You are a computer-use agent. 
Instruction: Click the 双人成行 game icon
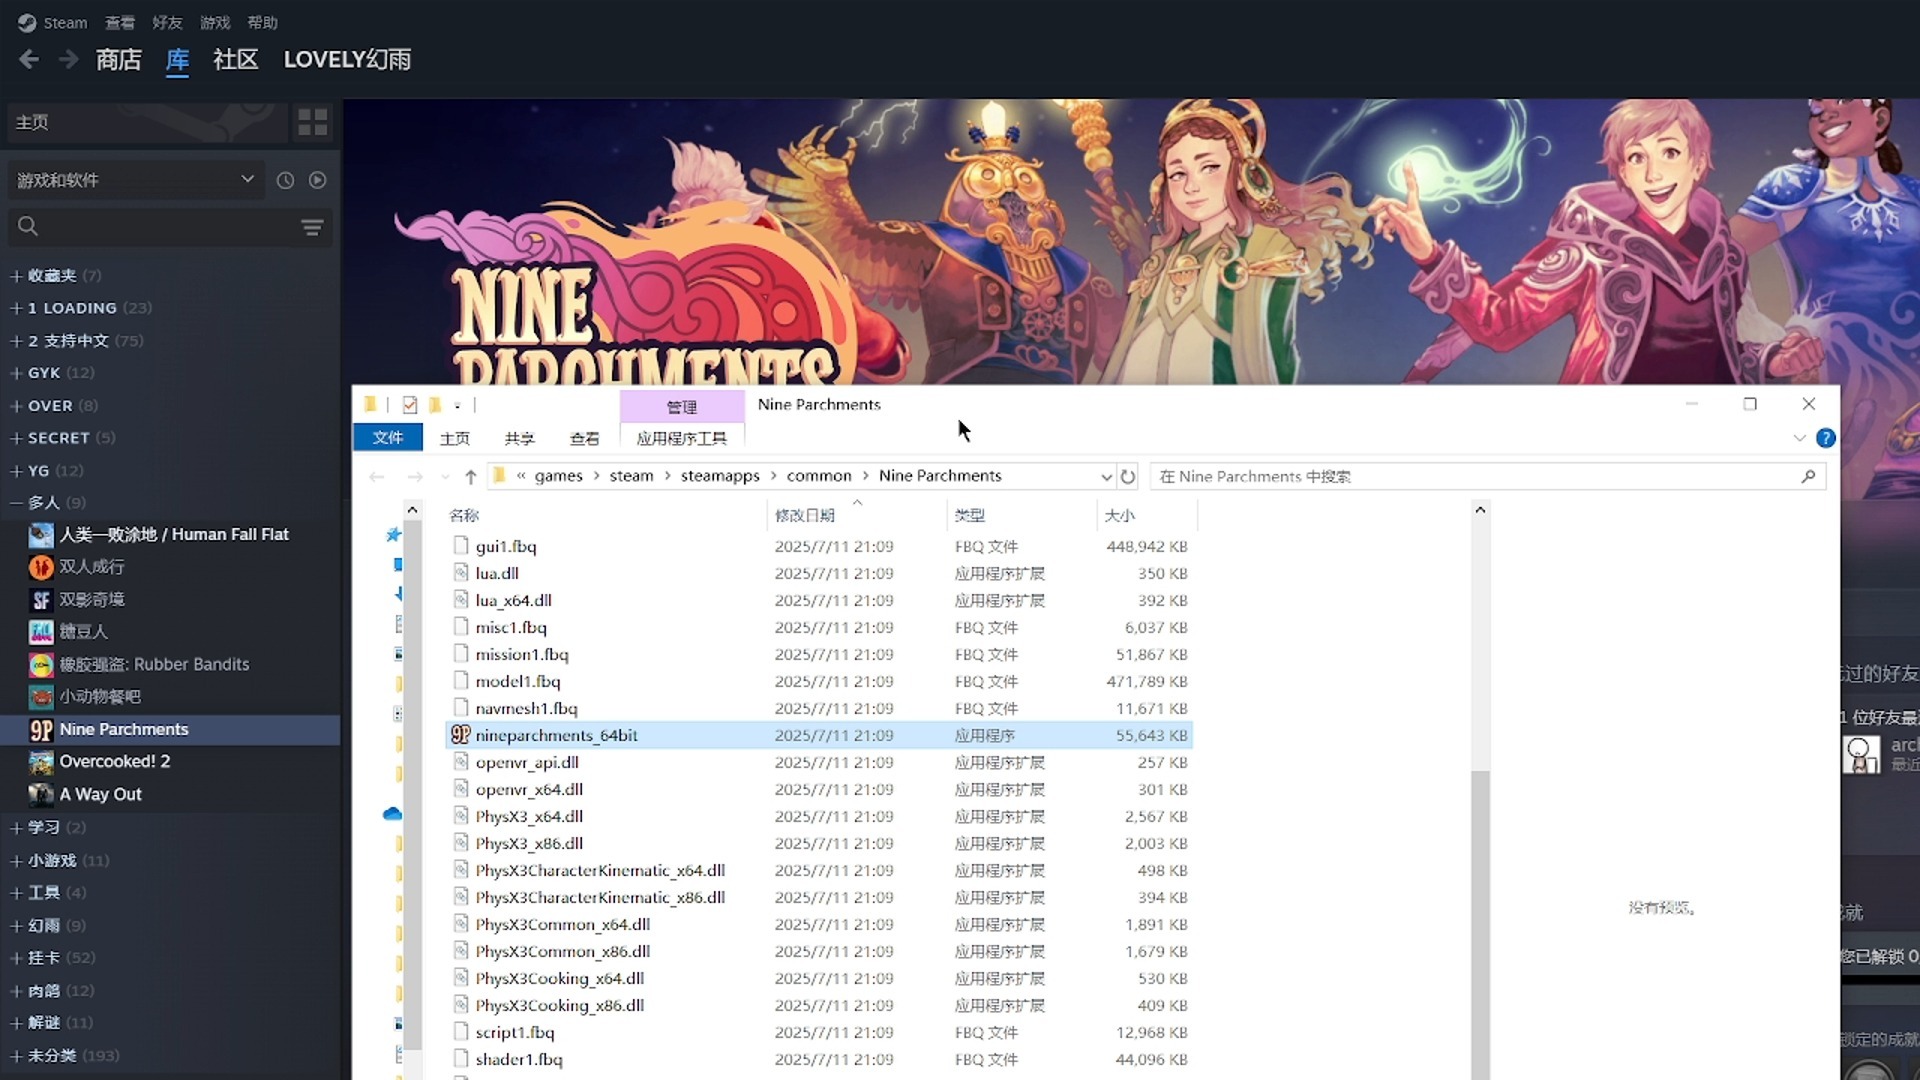pyautogui.click(x=41, y=567)
